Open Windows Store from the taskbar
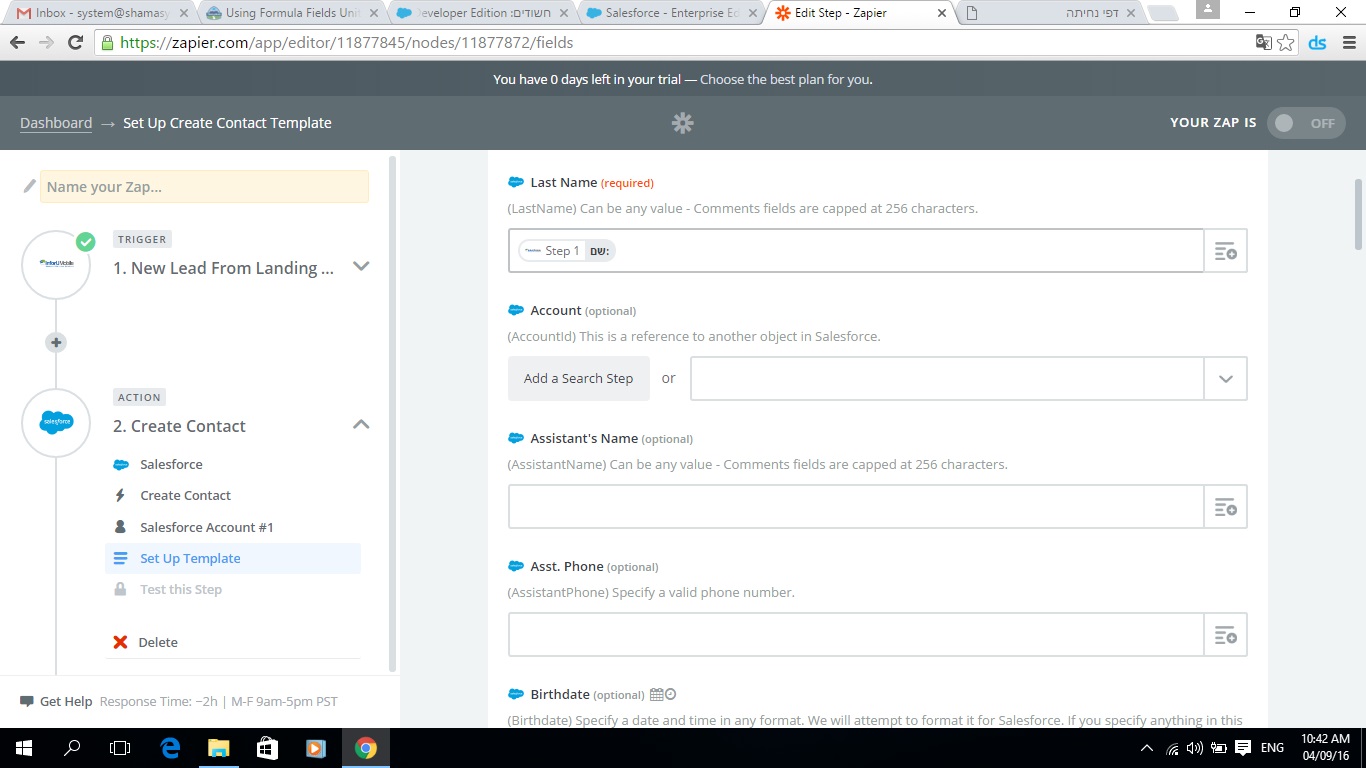 point(267,748)
